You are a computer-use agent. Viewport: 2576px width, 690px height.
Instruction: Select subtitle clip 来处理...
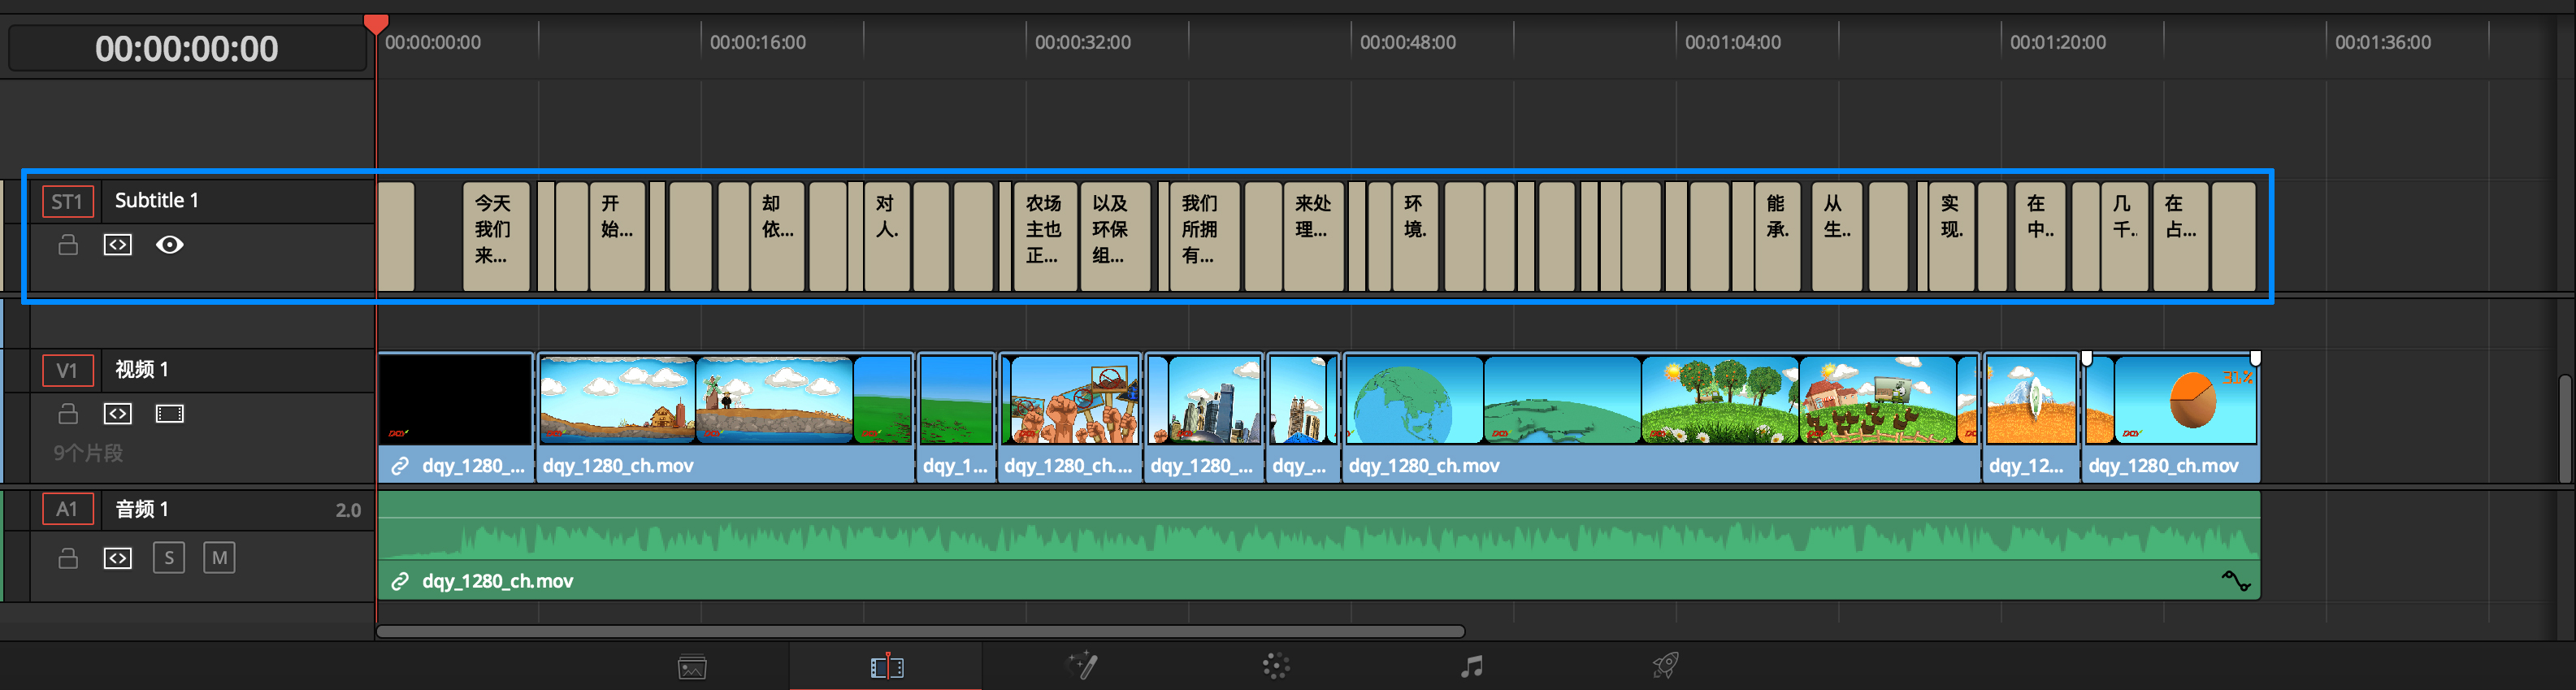[1313, 236]
